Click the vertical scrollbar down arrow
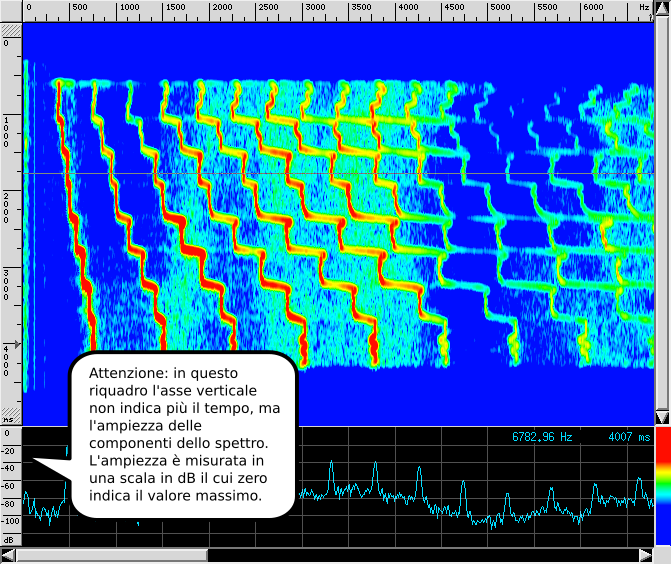The image size is (671, 564). coord(661,417)
